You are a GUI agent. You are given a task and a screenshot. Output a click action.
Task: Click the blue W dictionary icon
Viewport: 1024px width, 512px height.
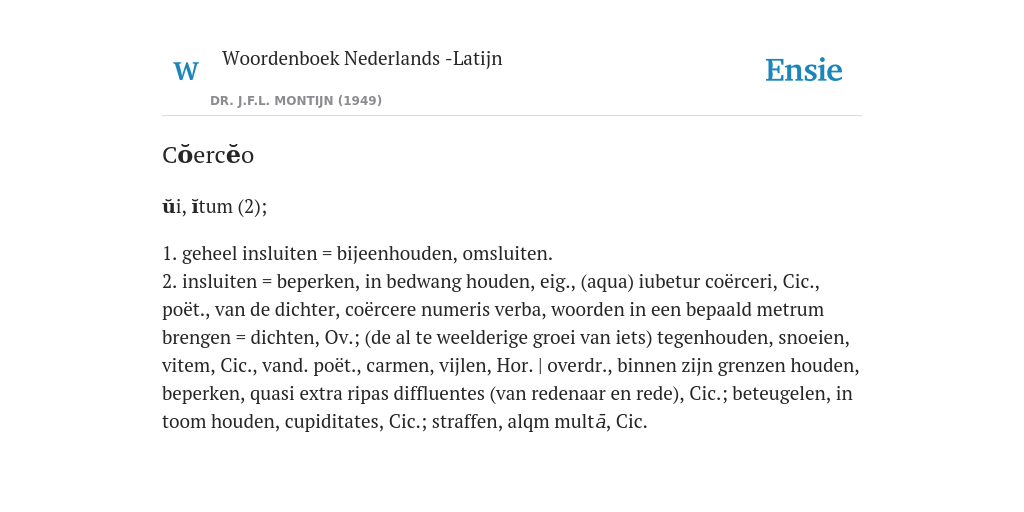point(186,71)
